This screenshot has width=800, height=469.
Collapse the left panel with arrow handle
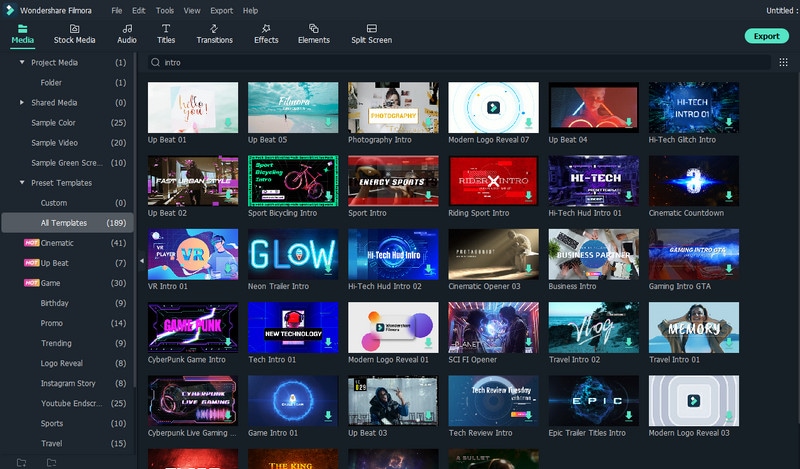(141, 261)
